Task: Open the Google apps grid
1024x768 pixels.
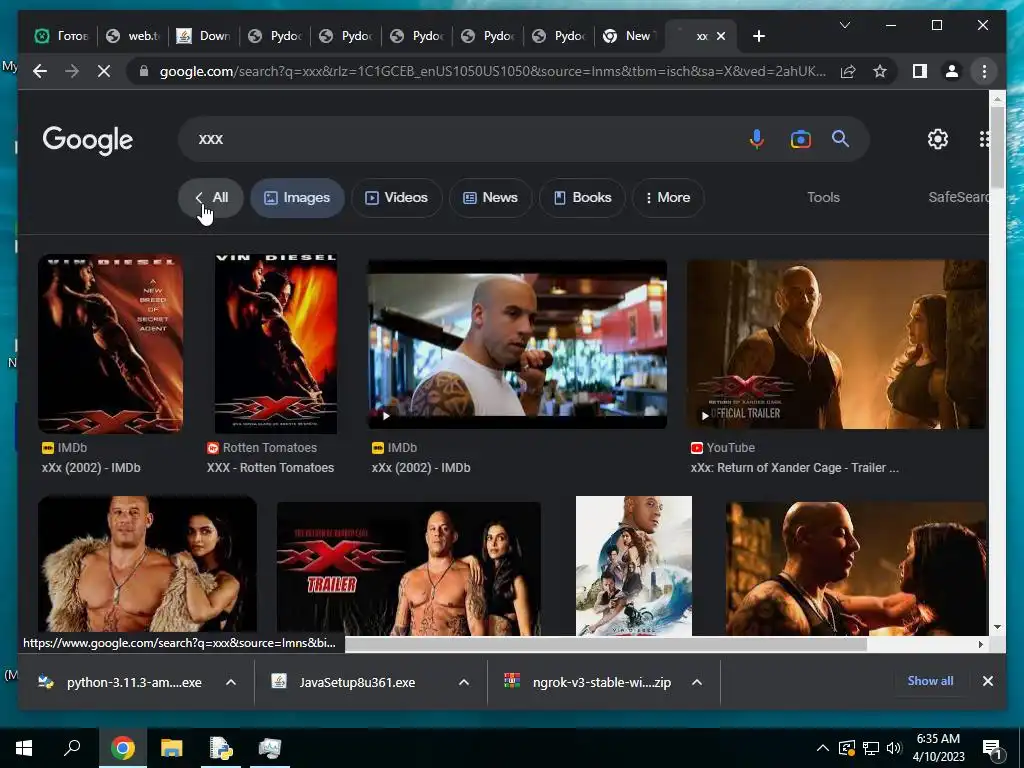Action: [x=984, y=139]
